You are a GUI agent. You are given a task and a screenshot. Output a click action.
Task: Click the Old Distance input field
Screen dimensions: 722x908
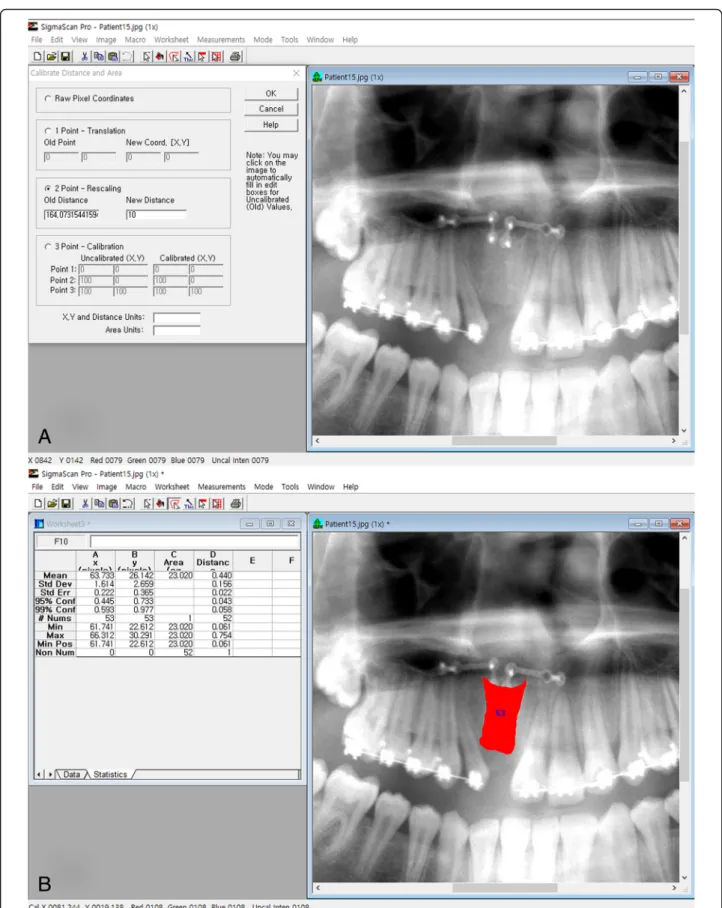click(71, 215)
